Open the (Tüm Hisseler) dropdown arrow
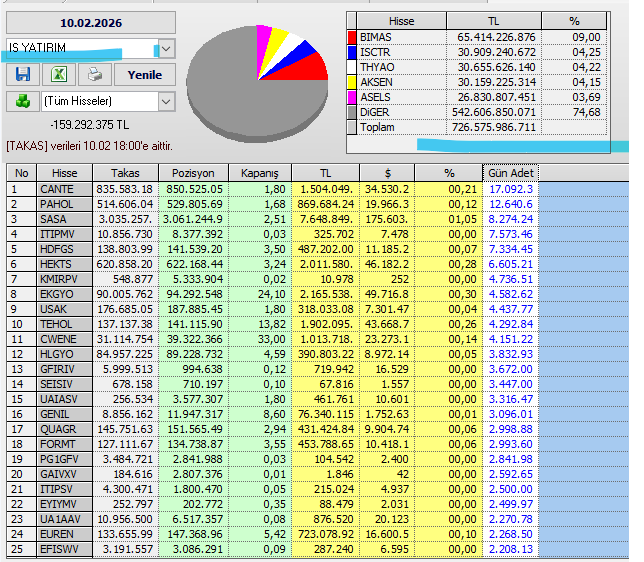This screenshot has height=562, width=644. (166, 101)
